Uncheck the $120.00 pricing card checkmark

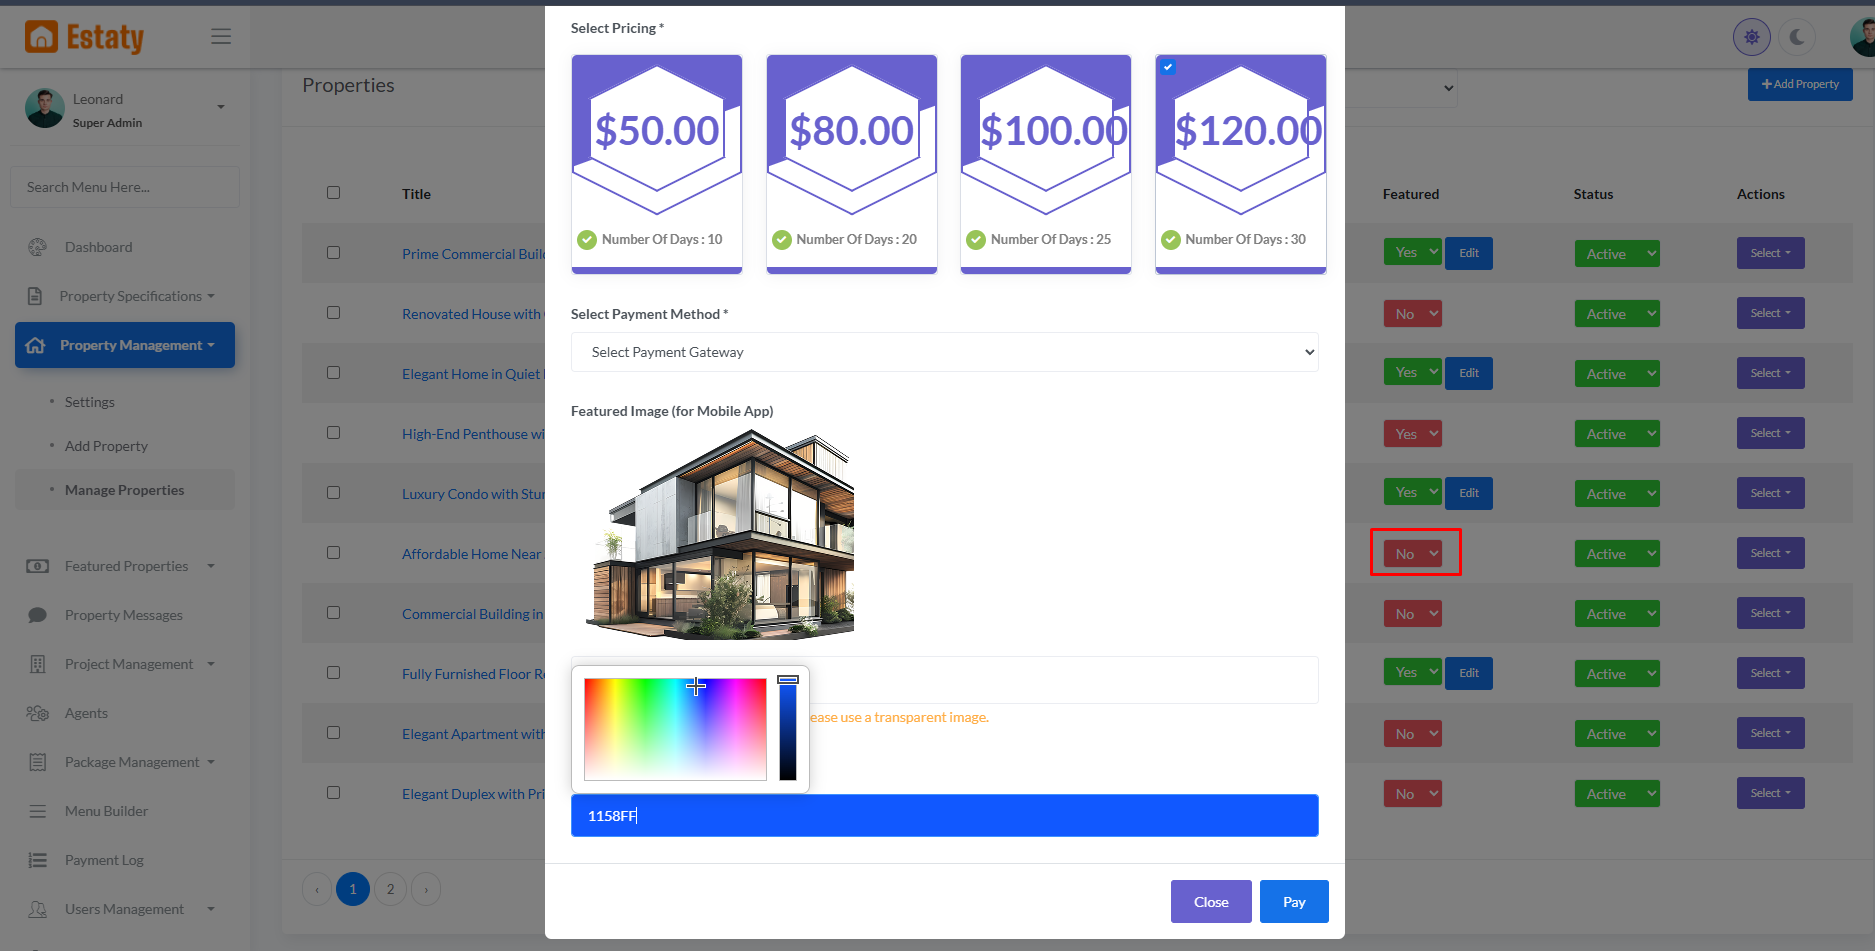click(x=1168, y=68)
